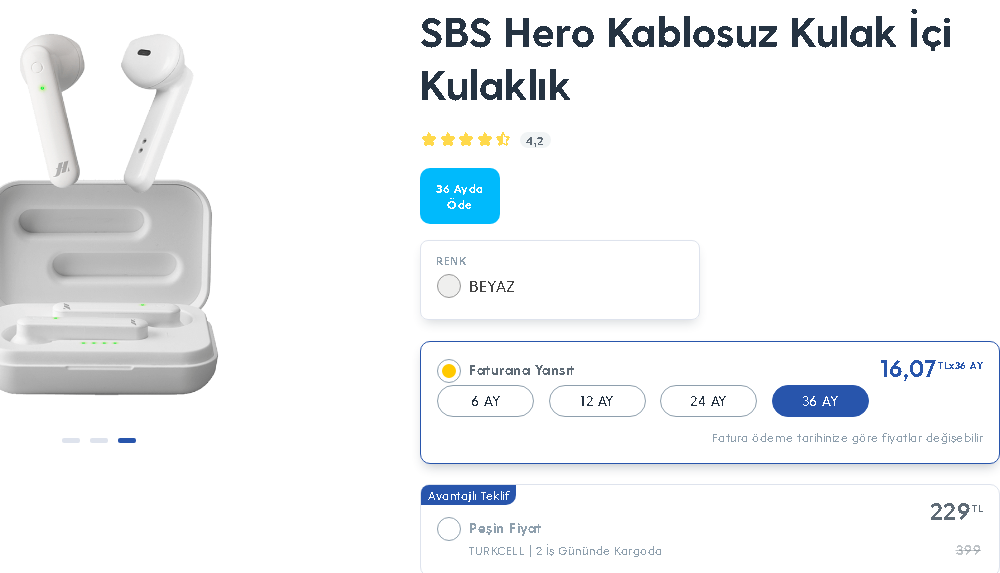
Task: Pick the 36 AY installment plan
Action: click(x=820, y=401)
